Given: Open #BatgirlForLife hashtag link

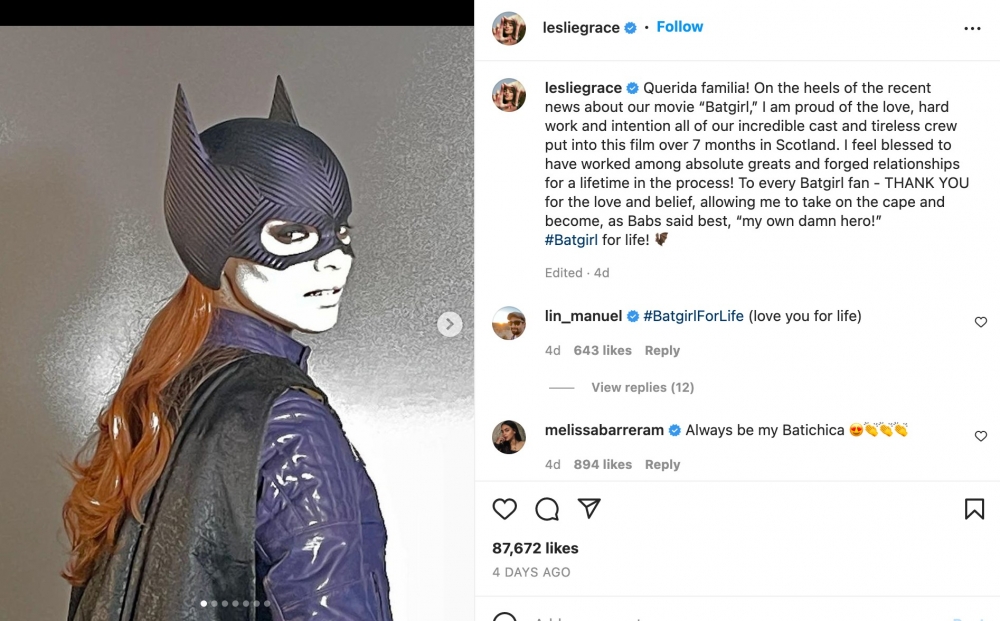Looking at the screenshot, I should (x=693, y=316).
